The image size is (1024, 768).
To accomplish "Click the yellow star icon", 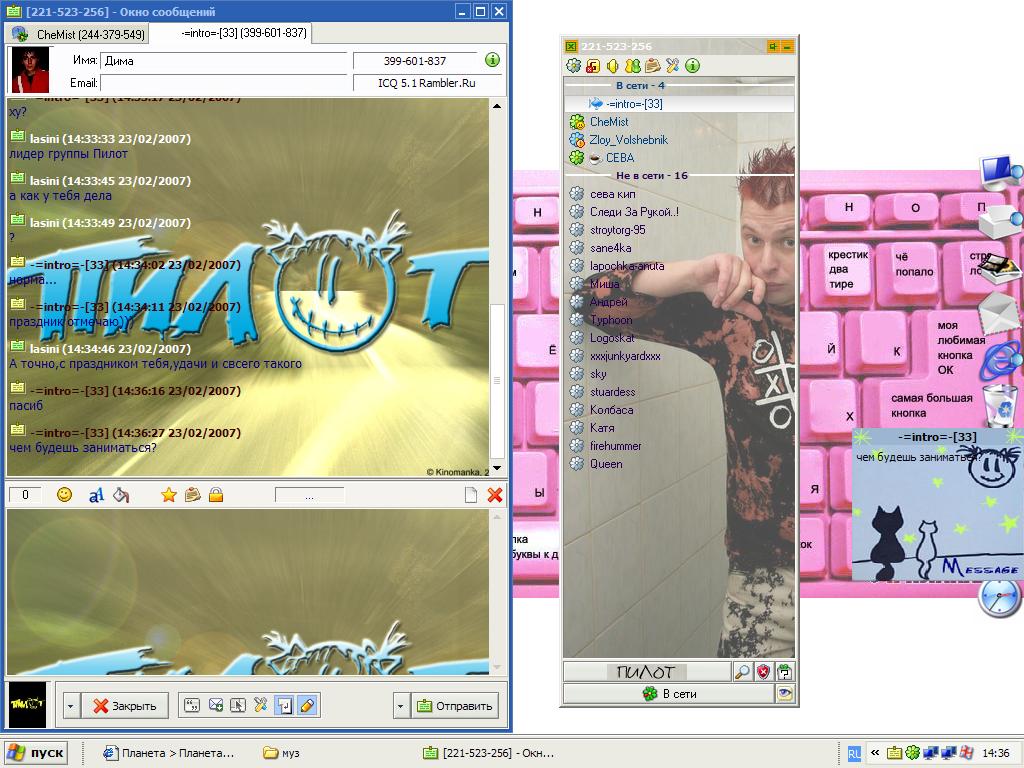I will [169, 495].
